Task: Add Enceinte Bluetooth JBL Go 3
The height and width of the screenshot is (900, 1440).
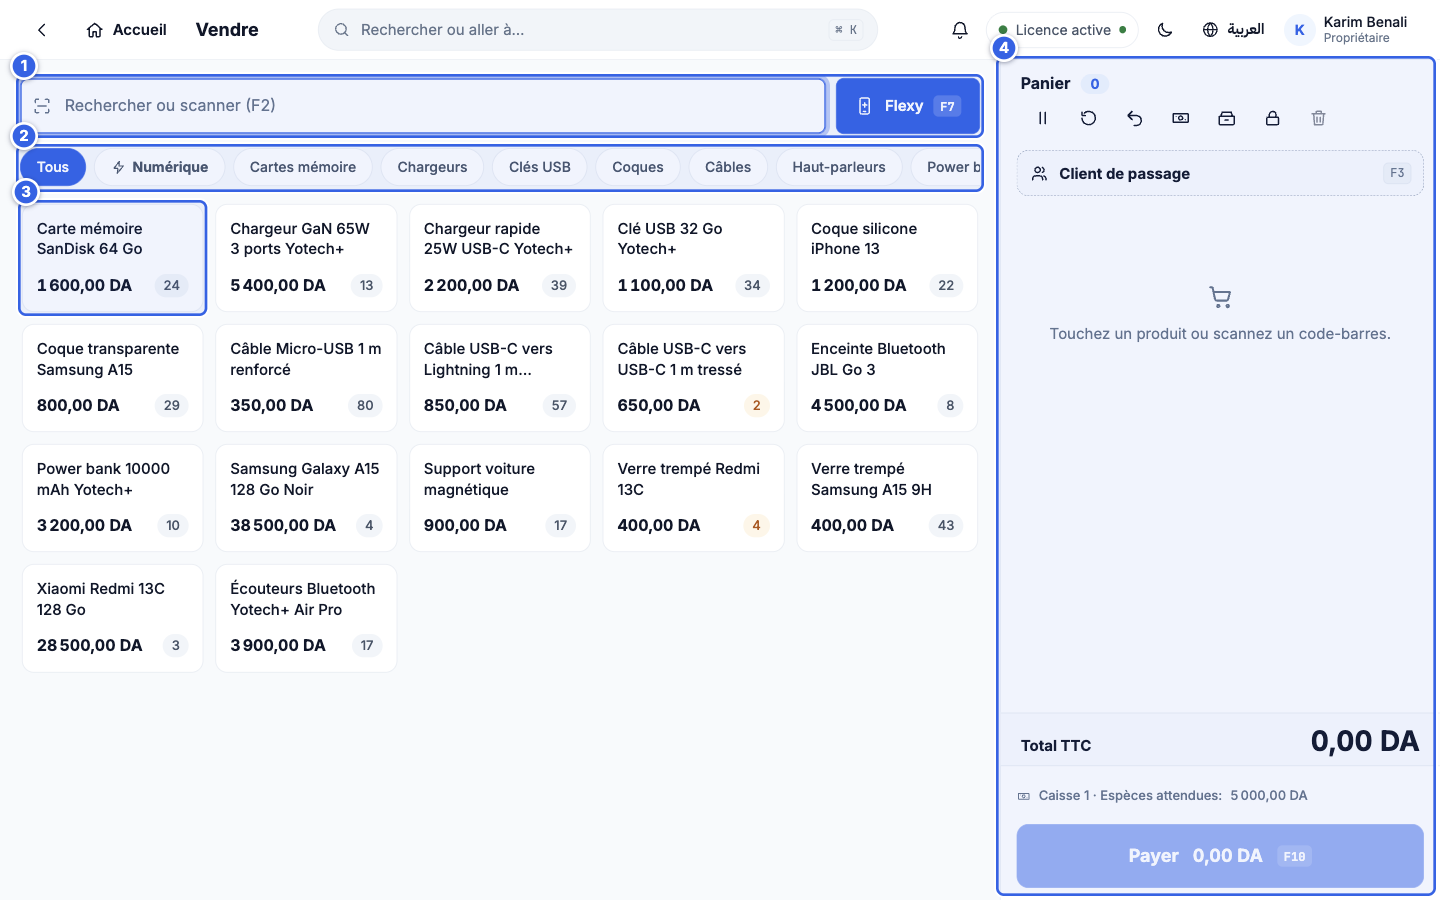Action: click(x=887, y=378)
